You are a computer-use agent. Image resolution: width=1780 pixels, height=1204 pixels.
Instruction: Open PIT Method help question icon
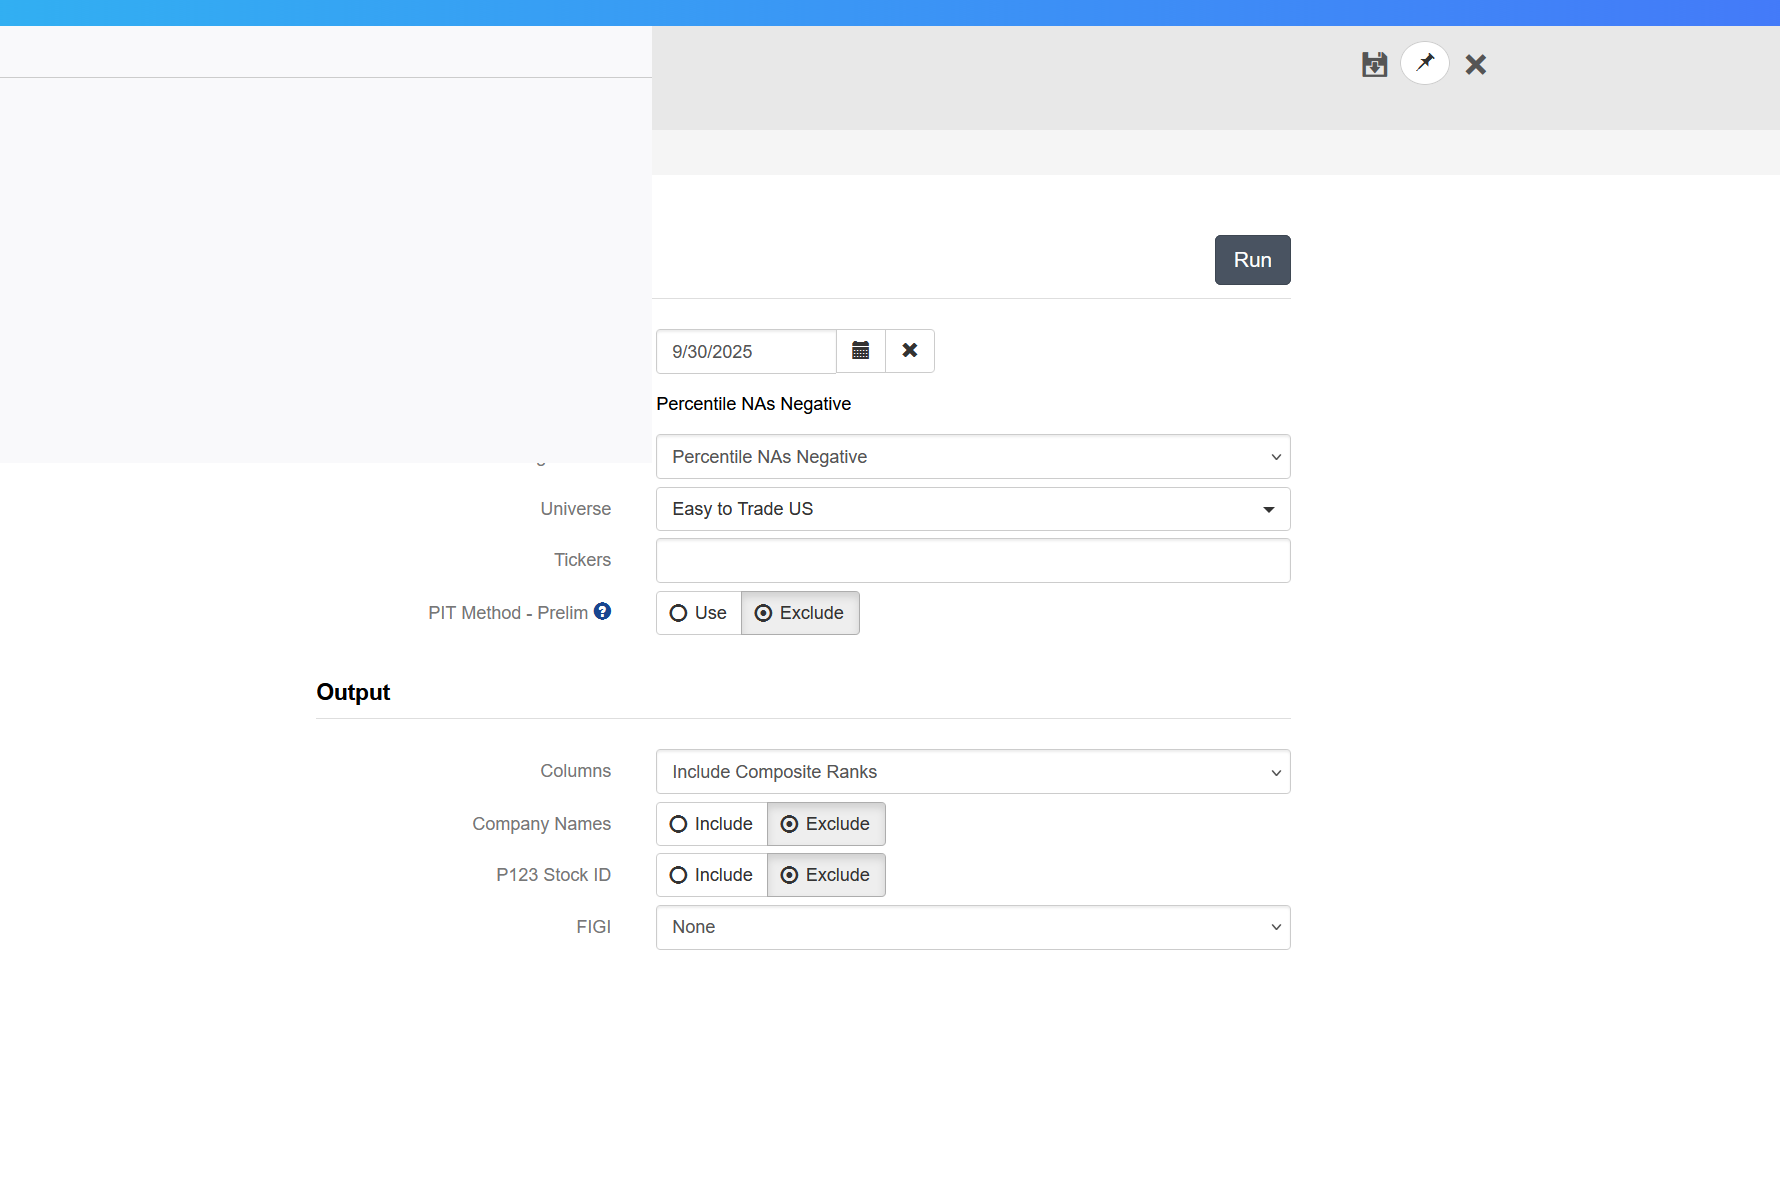[602, 611]
